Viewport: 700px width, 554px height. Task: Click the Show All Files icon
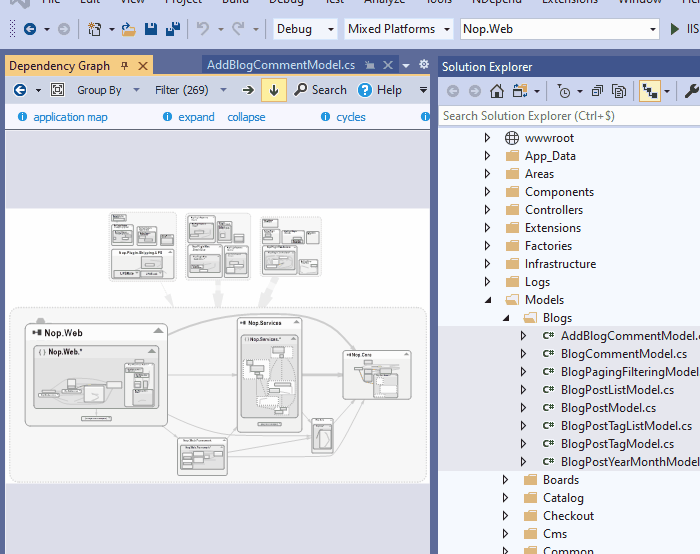619,91
